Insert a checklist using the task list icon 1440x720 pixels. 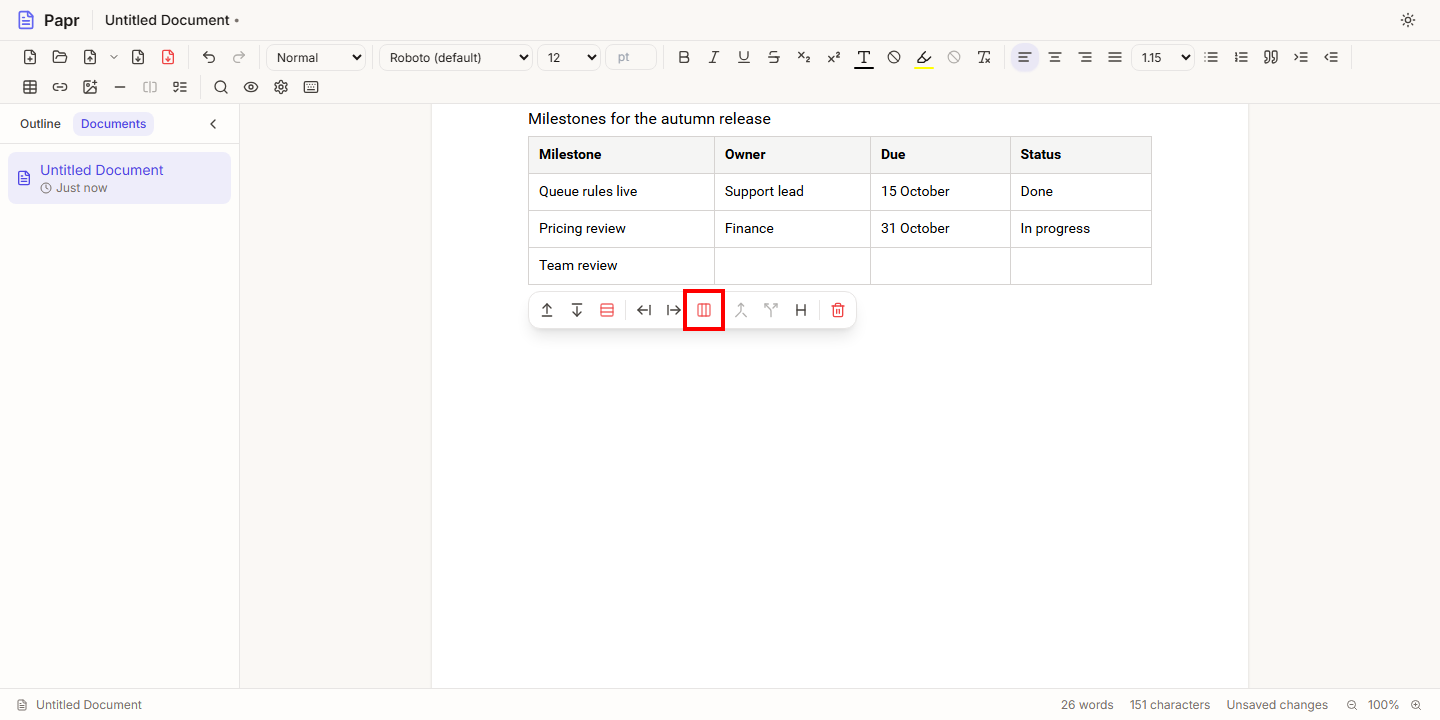tap(180, 87)
